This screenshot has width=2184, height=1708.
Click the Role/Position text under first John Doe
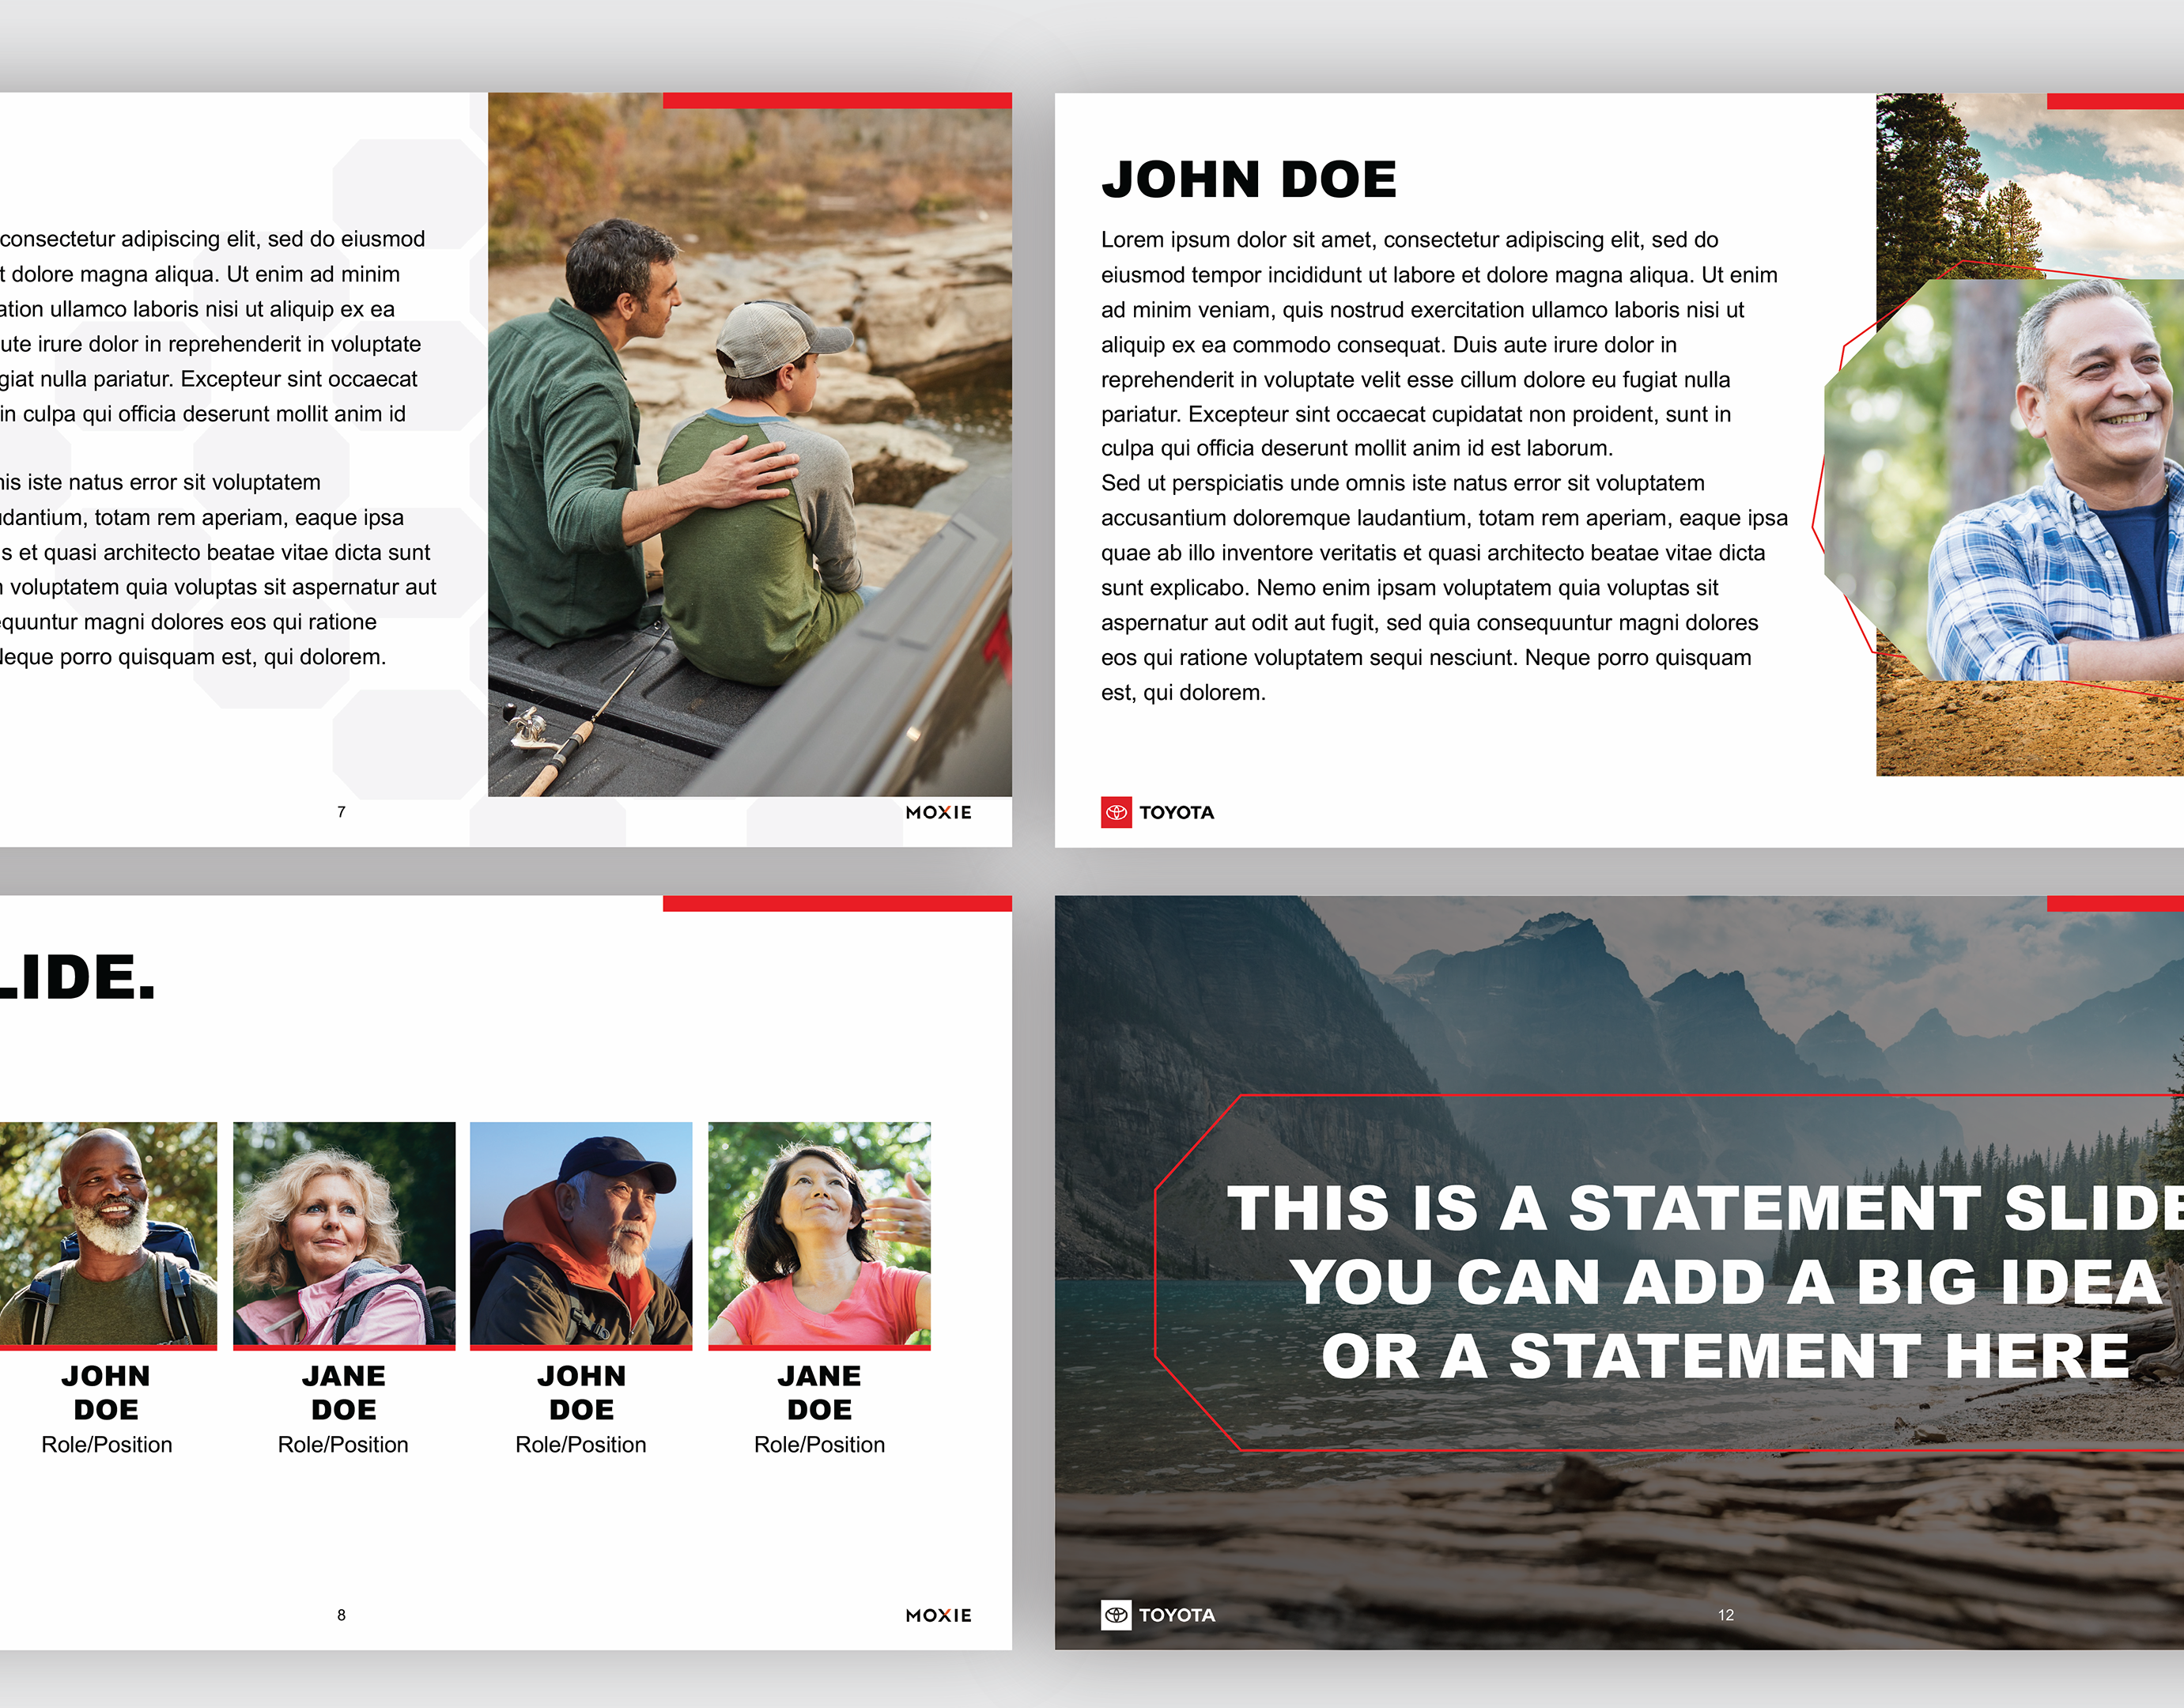coord(107,1444)
